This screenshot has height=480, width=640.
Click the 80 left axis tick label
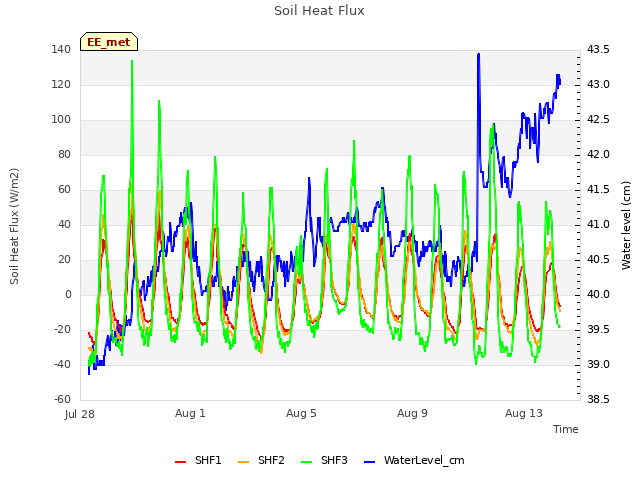(x=64, y=155)
